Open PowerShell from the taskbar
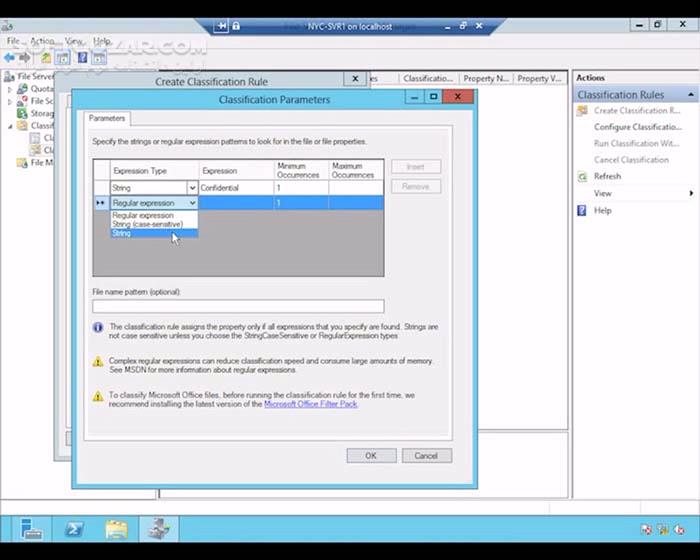 tap(74, 529)
